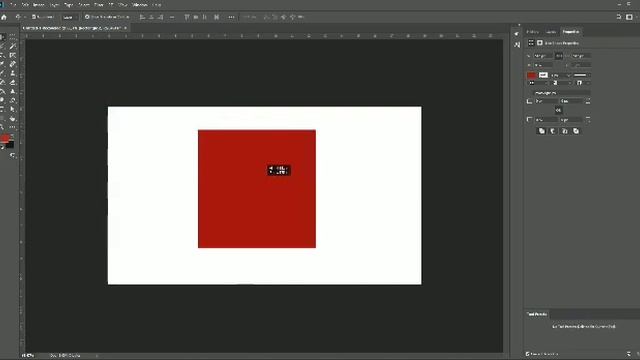
Task: Select the Clone Stamp tool
Action: tap(13, 73)
